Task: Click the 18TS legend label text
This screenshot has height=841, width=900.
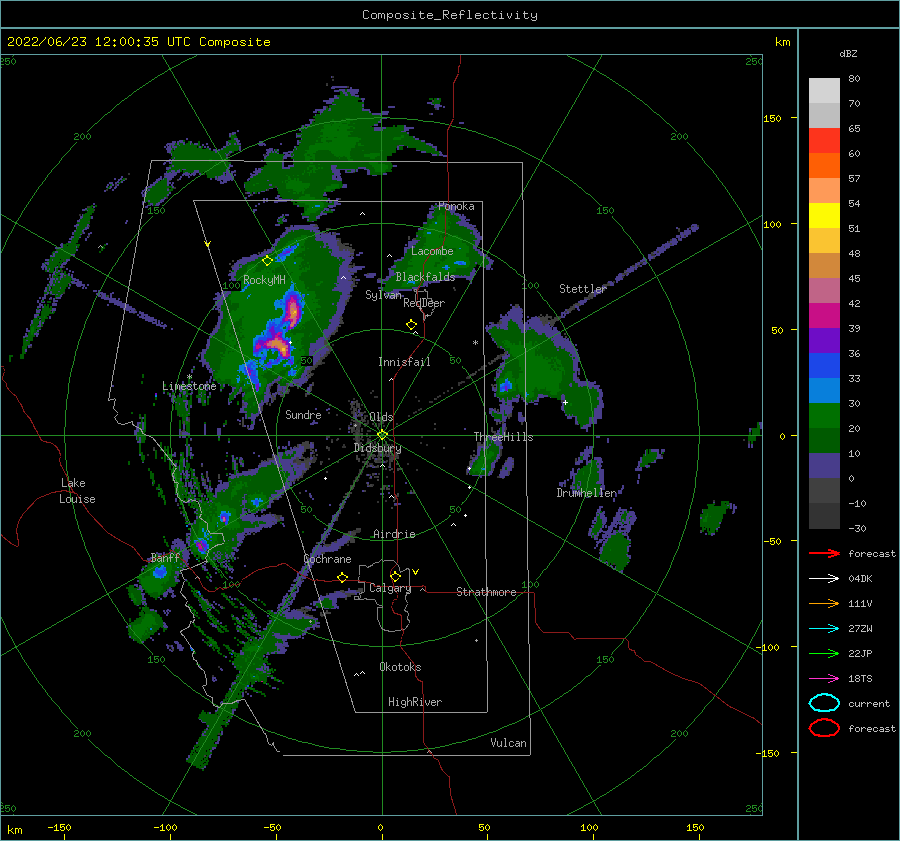Action: click(x=860, y=679)
